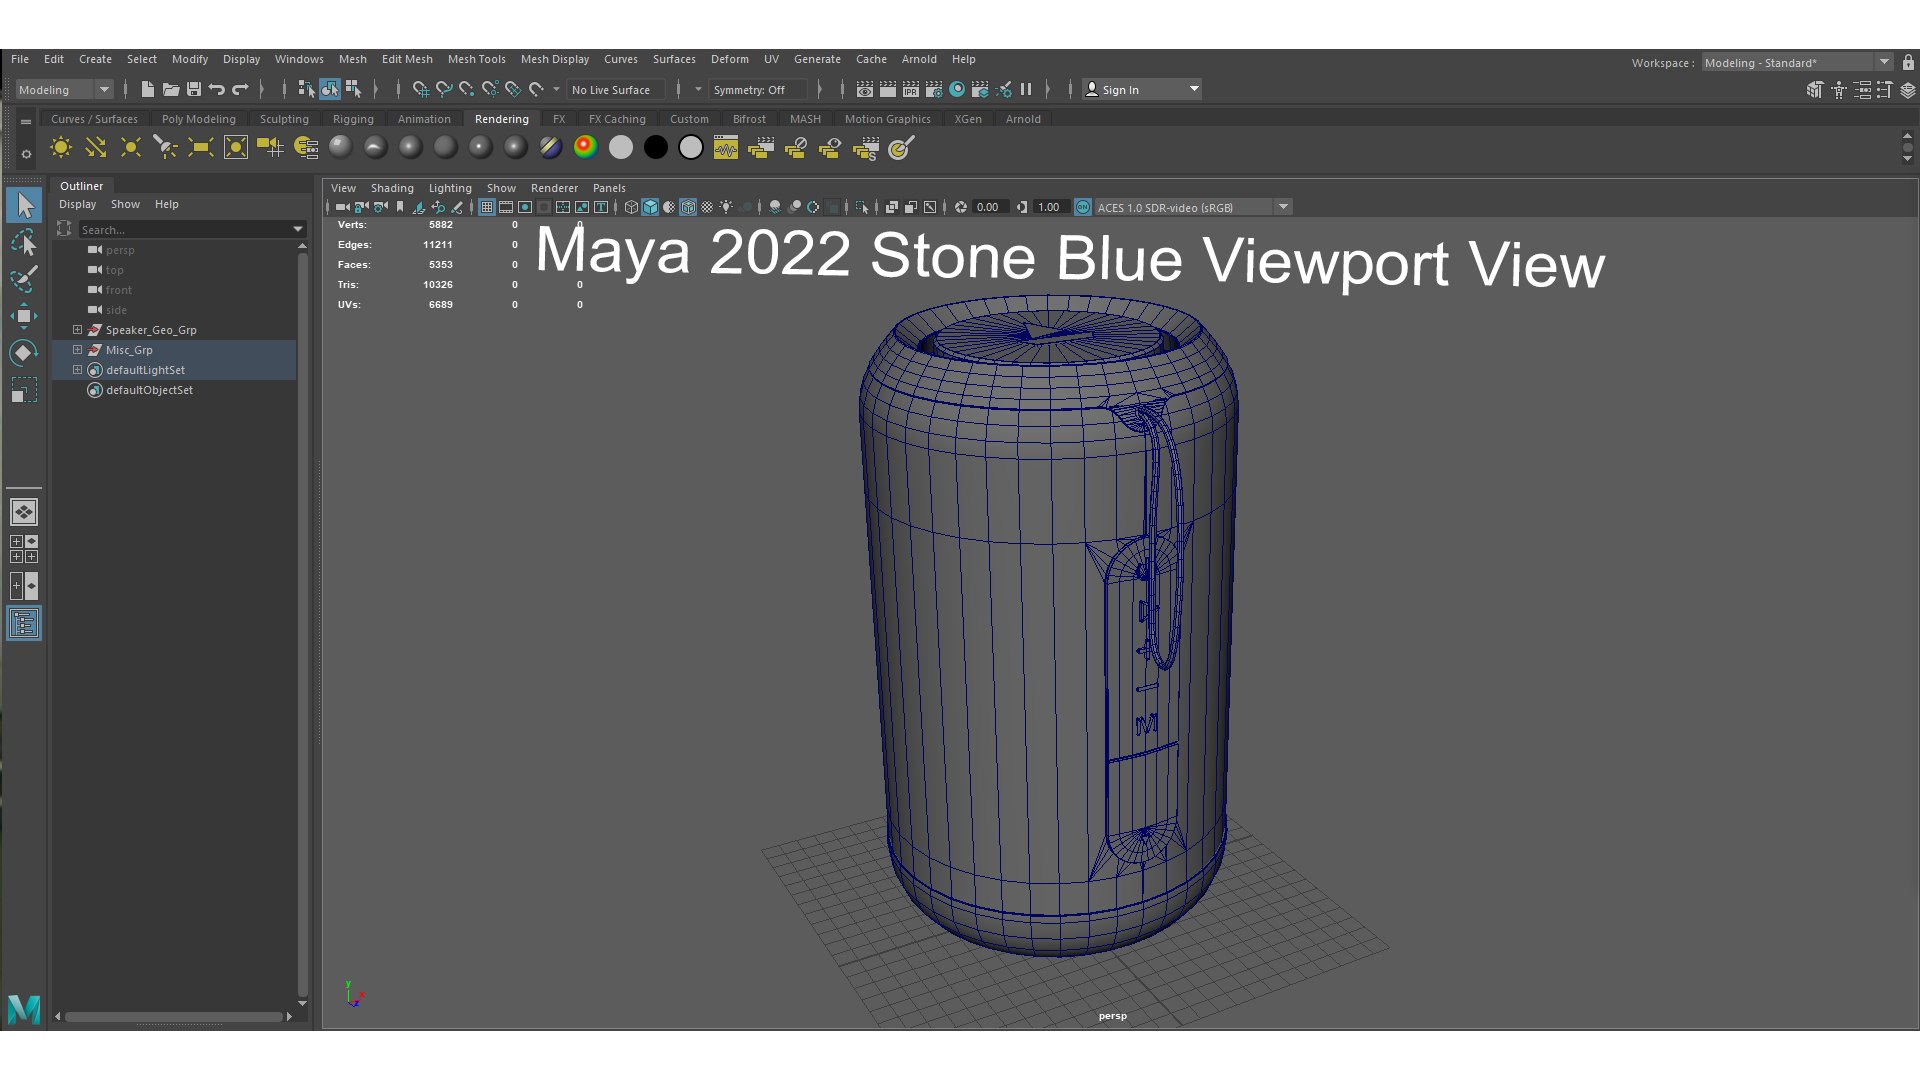Screen dimensions: 1920x1080
Task: Open a scene file icon
Action: click(170, 89)
